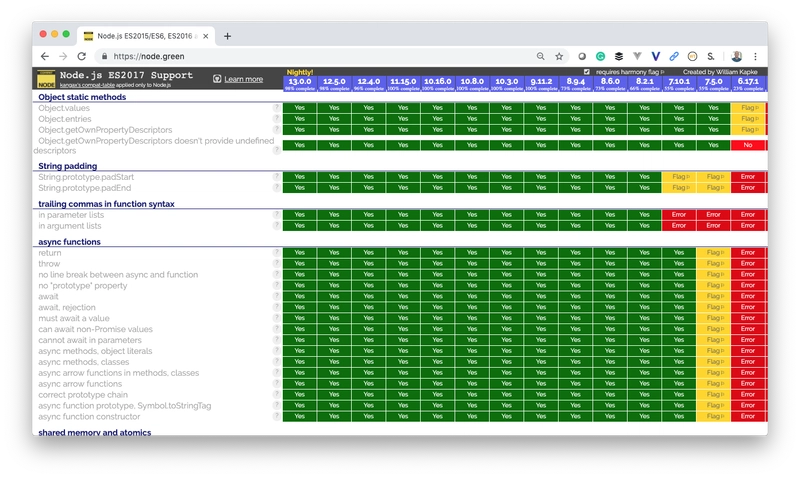The height and width of the screenshot is (478, 800).
Task: Click the 13.0.0 Nightly version column header
Action: (300, 80)
